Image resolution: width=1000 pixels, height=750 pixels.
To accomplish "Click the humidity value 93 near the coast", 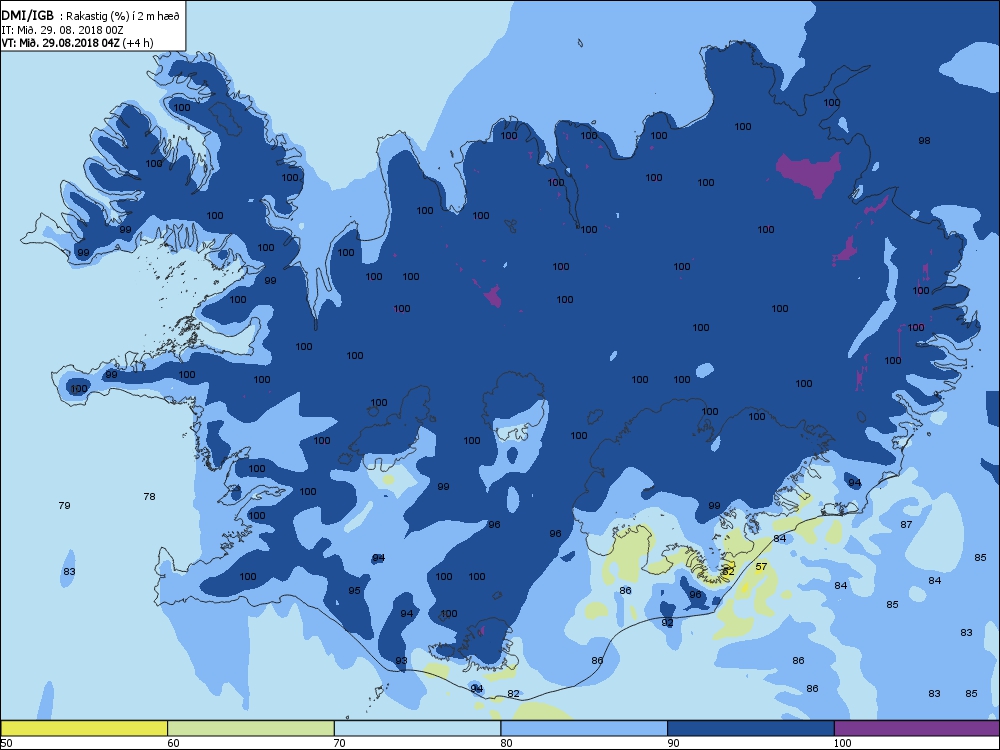I will (x=401, y=661).
